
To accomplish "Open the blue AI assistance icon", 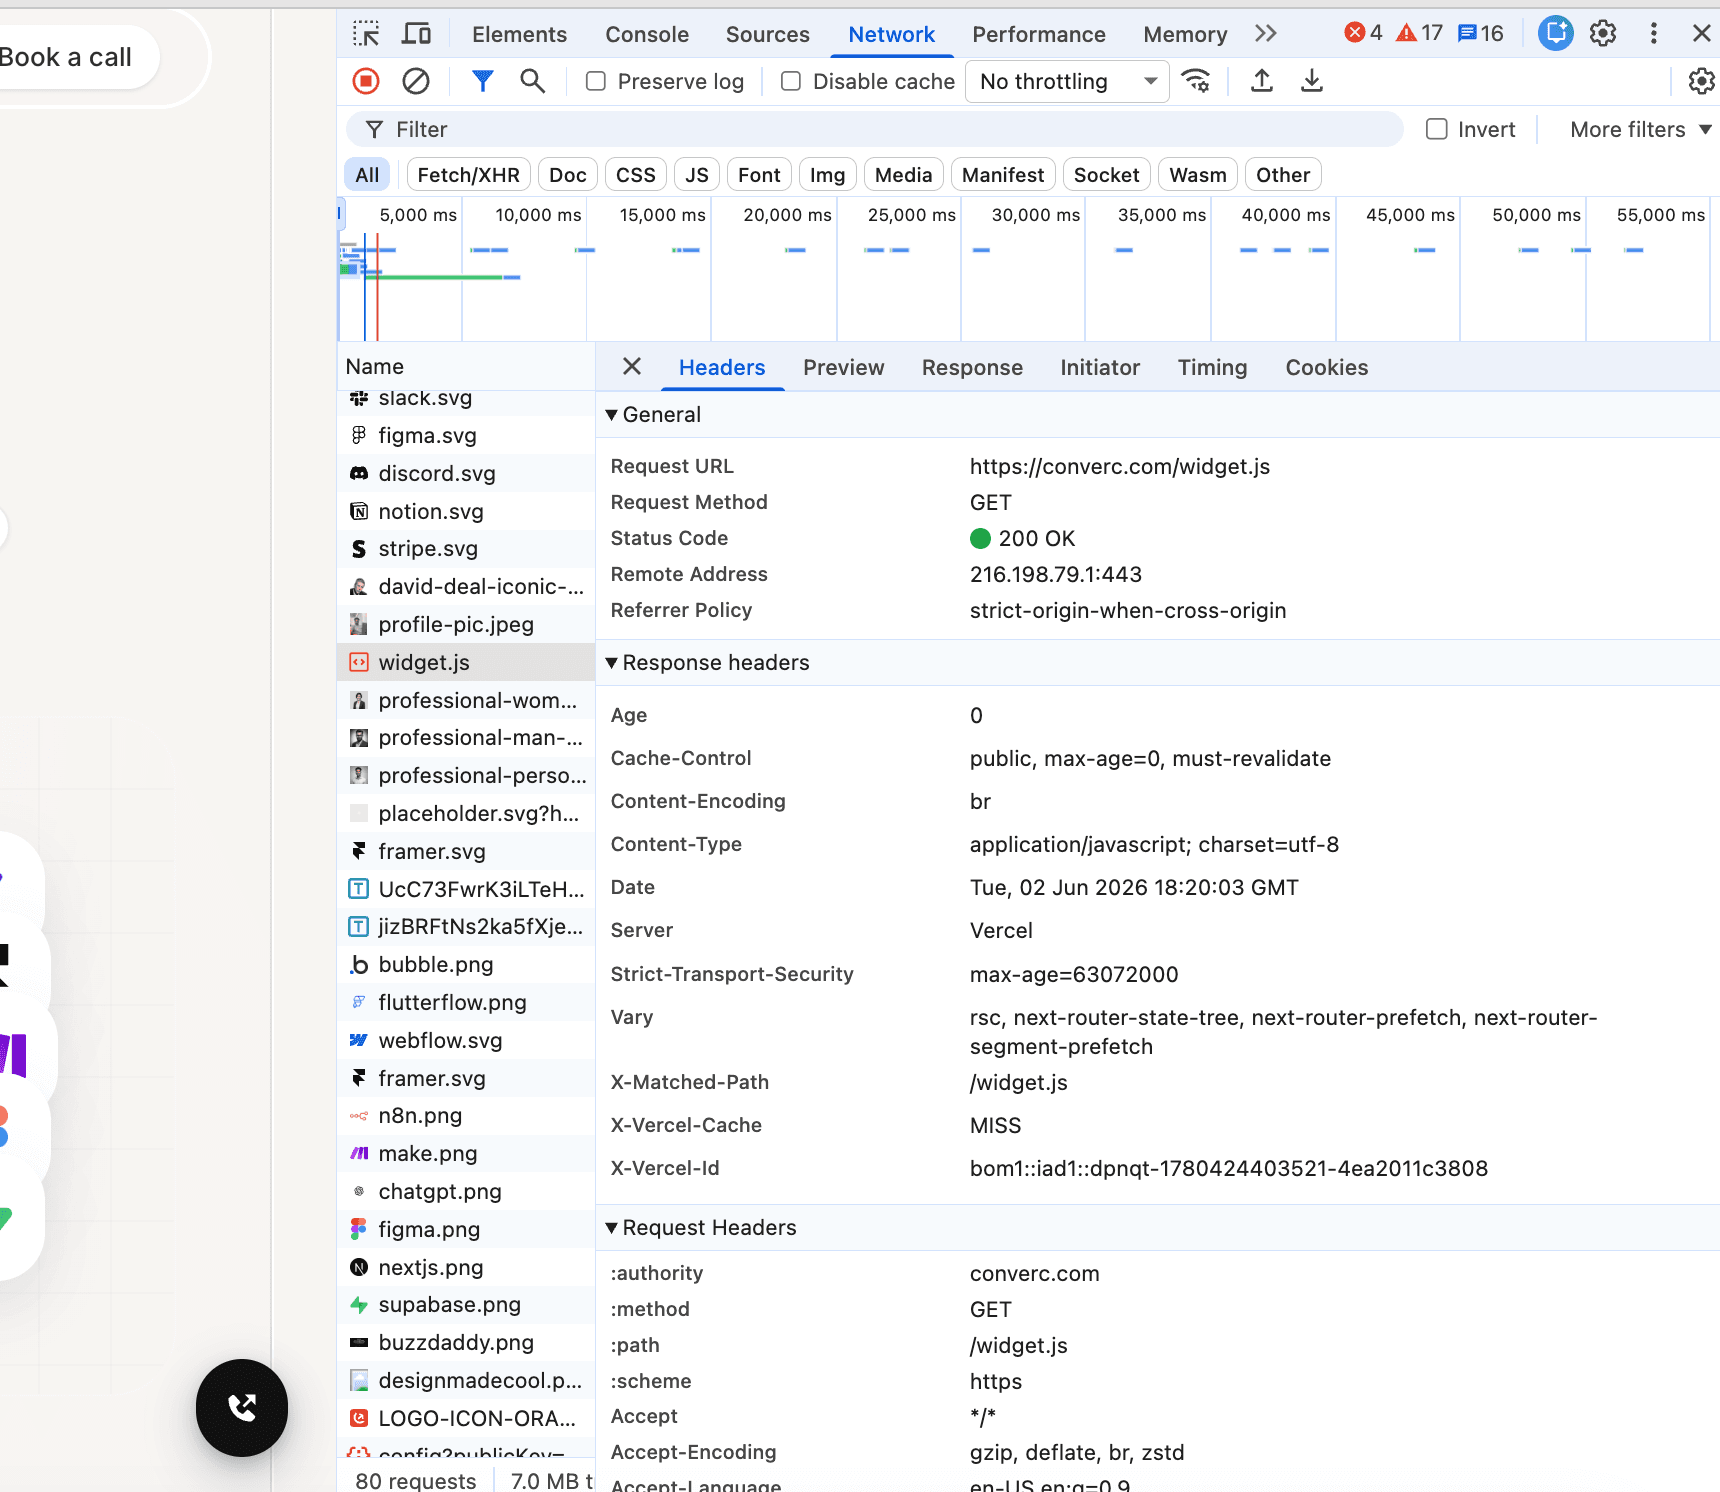I will click(x=1555, y=34).
